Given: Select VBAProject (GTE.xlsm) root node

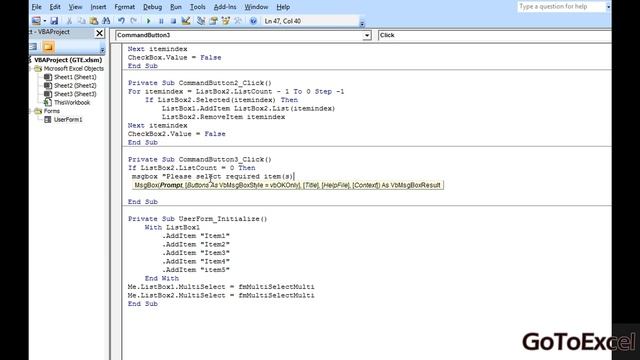Looking at the screenshot, I should 68,60.
